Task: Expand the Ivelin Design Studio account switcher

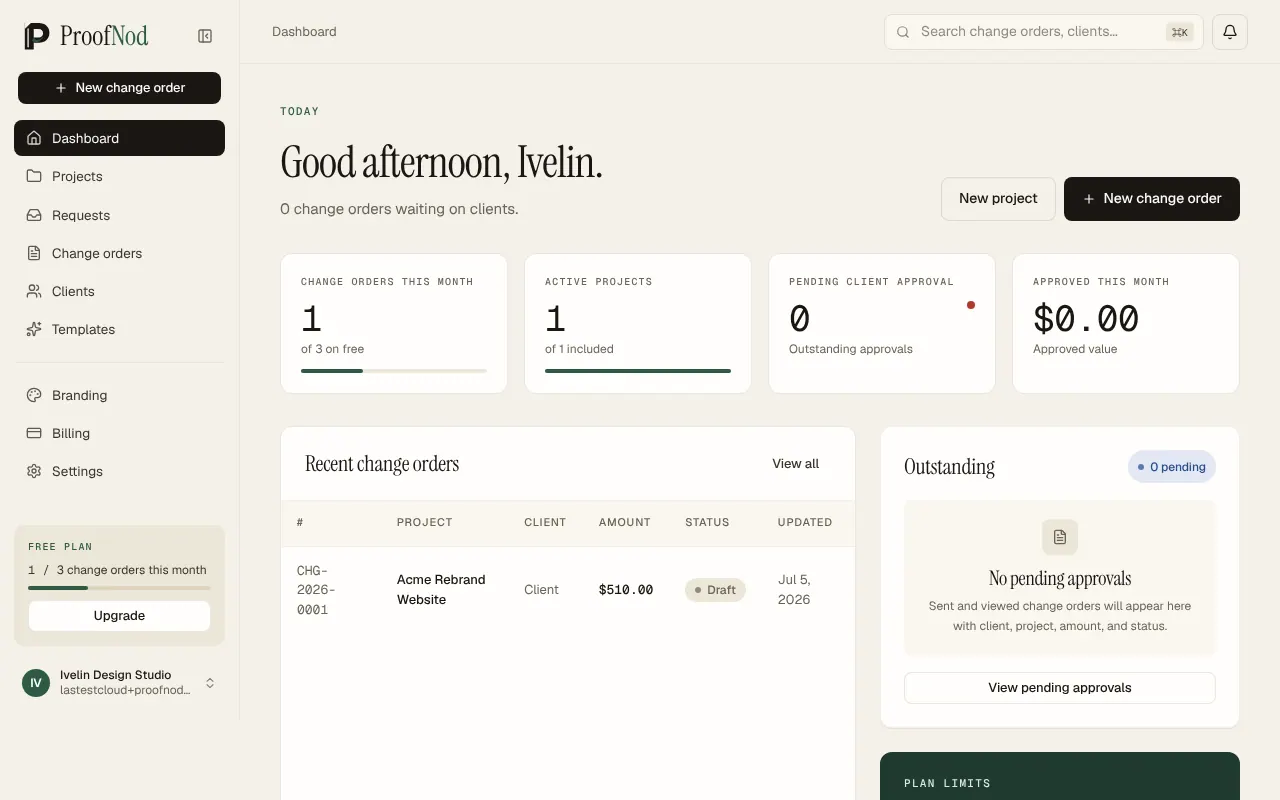Action: [210, 683]
